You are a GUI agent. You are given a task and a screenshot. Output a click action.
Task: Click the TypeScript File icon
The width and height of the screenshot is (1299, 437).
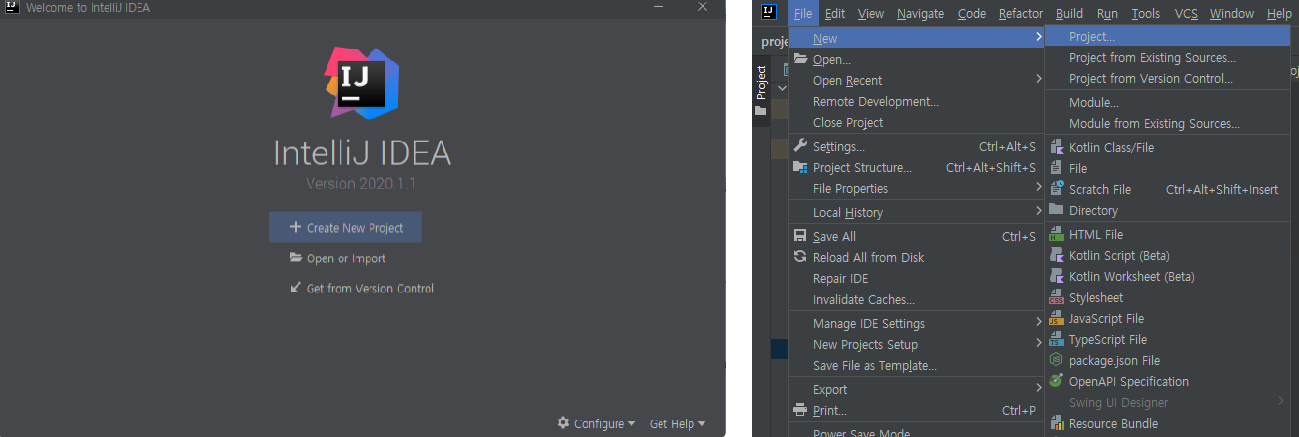[1056, 339]
